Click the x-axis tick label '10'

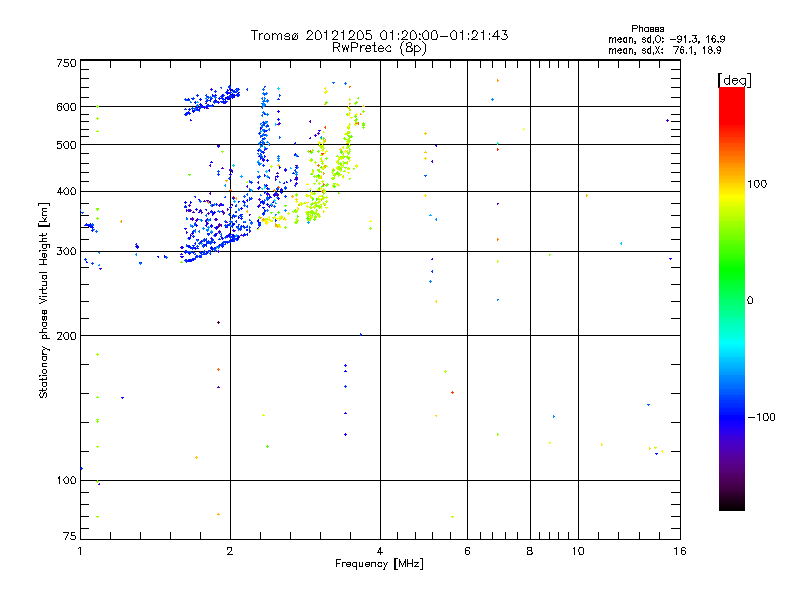(578, 551)
